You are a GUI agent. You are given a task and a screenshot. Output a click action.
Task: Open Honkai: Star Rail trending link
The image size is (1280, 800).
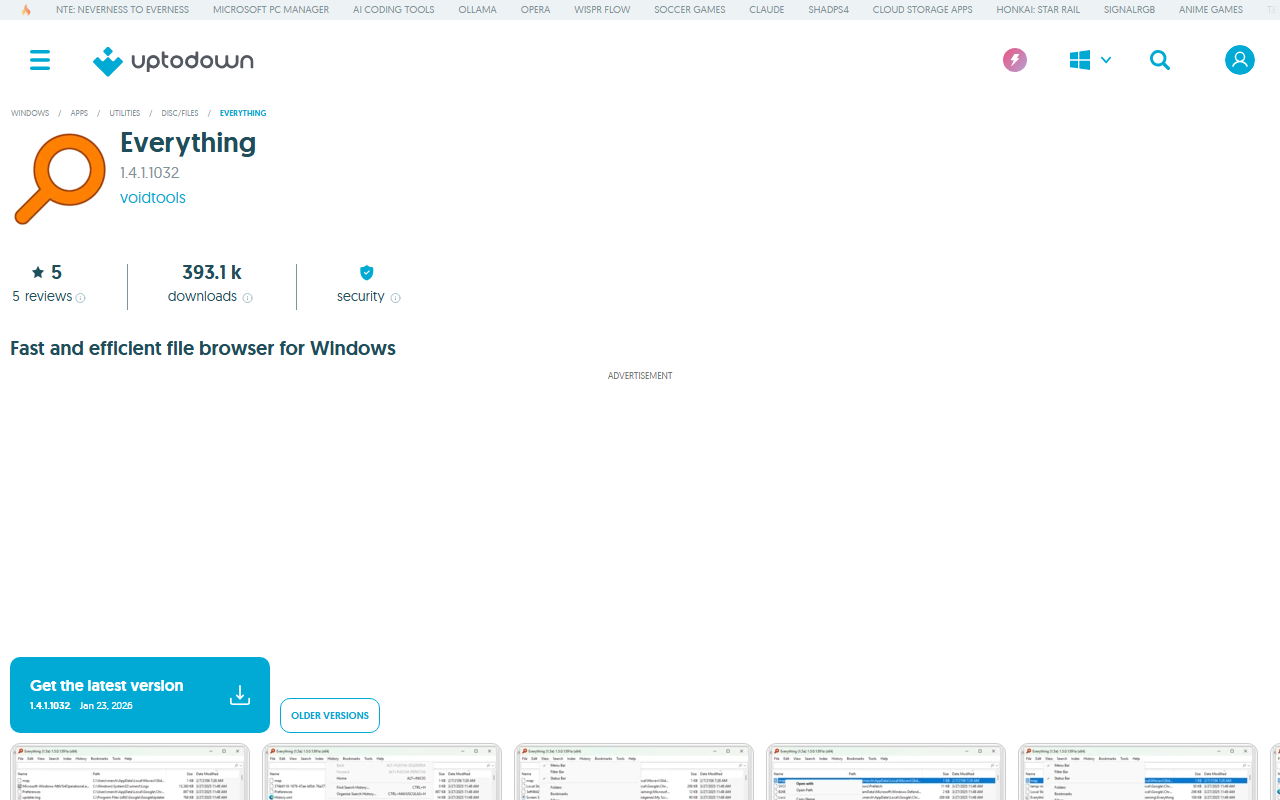click(x=1038, y=10)
